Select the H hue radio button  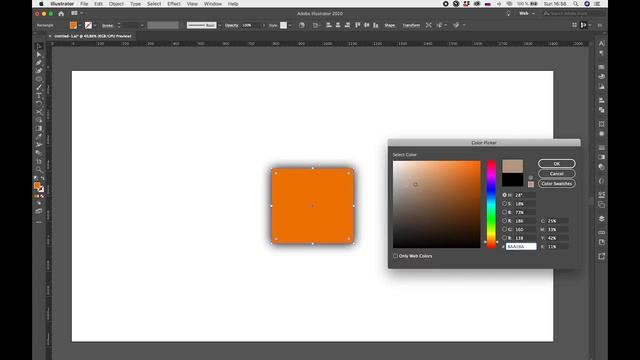pos(504,195)
